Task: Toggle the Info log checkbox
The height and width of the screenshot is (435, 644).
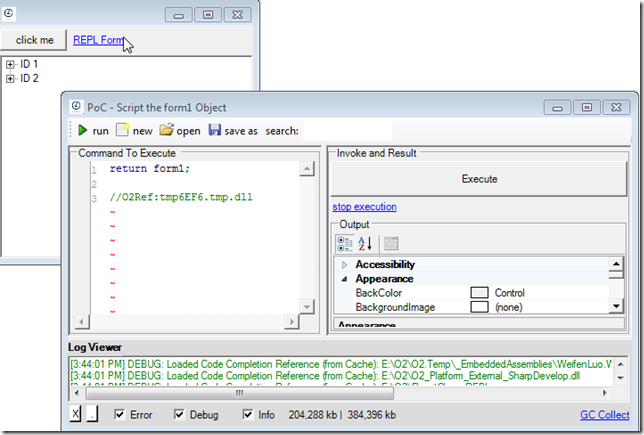Action: [247, 414]
